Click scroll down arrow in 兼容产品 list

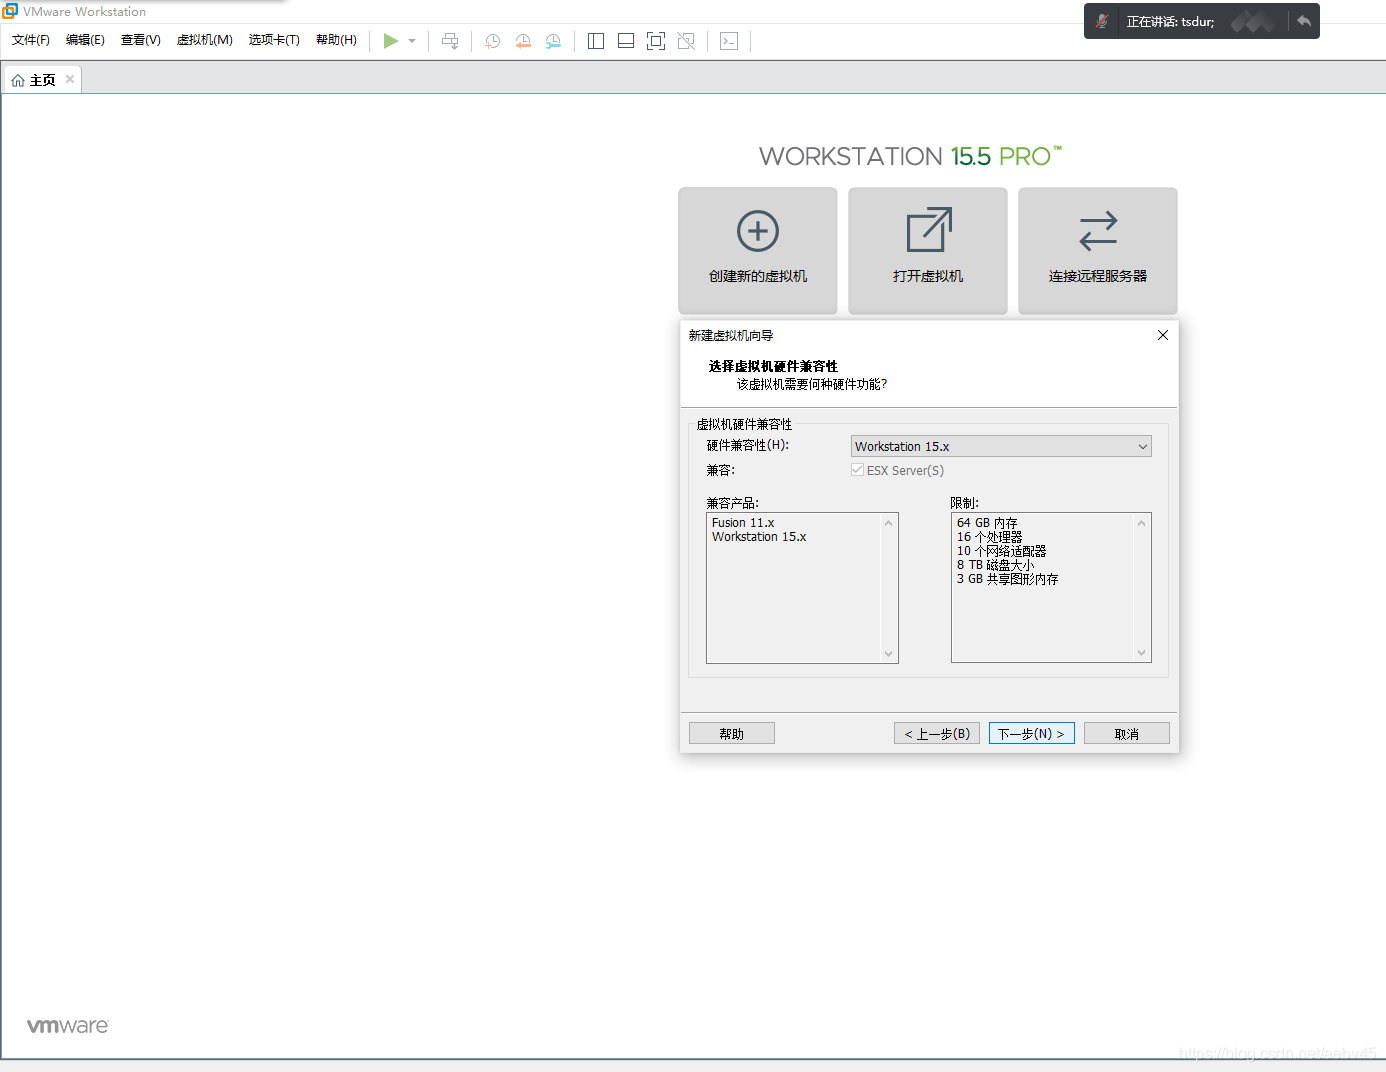(x=888, y=654)
